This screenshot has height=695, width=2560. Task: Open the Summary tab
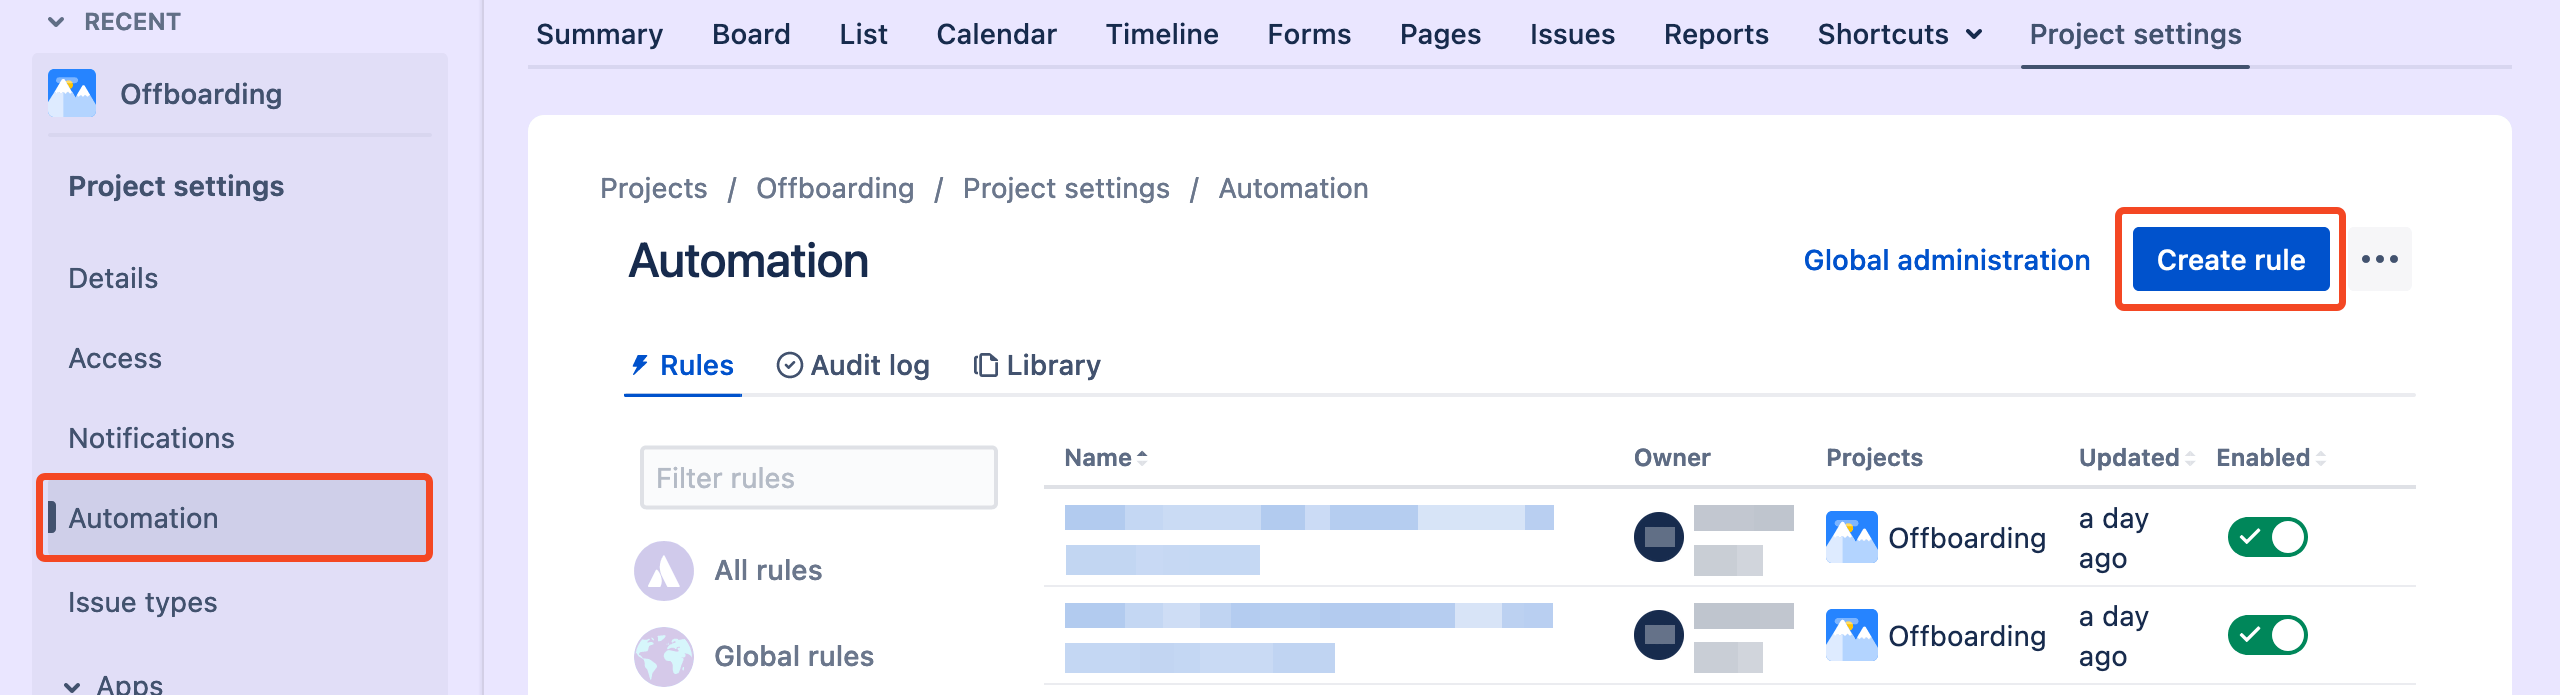coord(599,34)
